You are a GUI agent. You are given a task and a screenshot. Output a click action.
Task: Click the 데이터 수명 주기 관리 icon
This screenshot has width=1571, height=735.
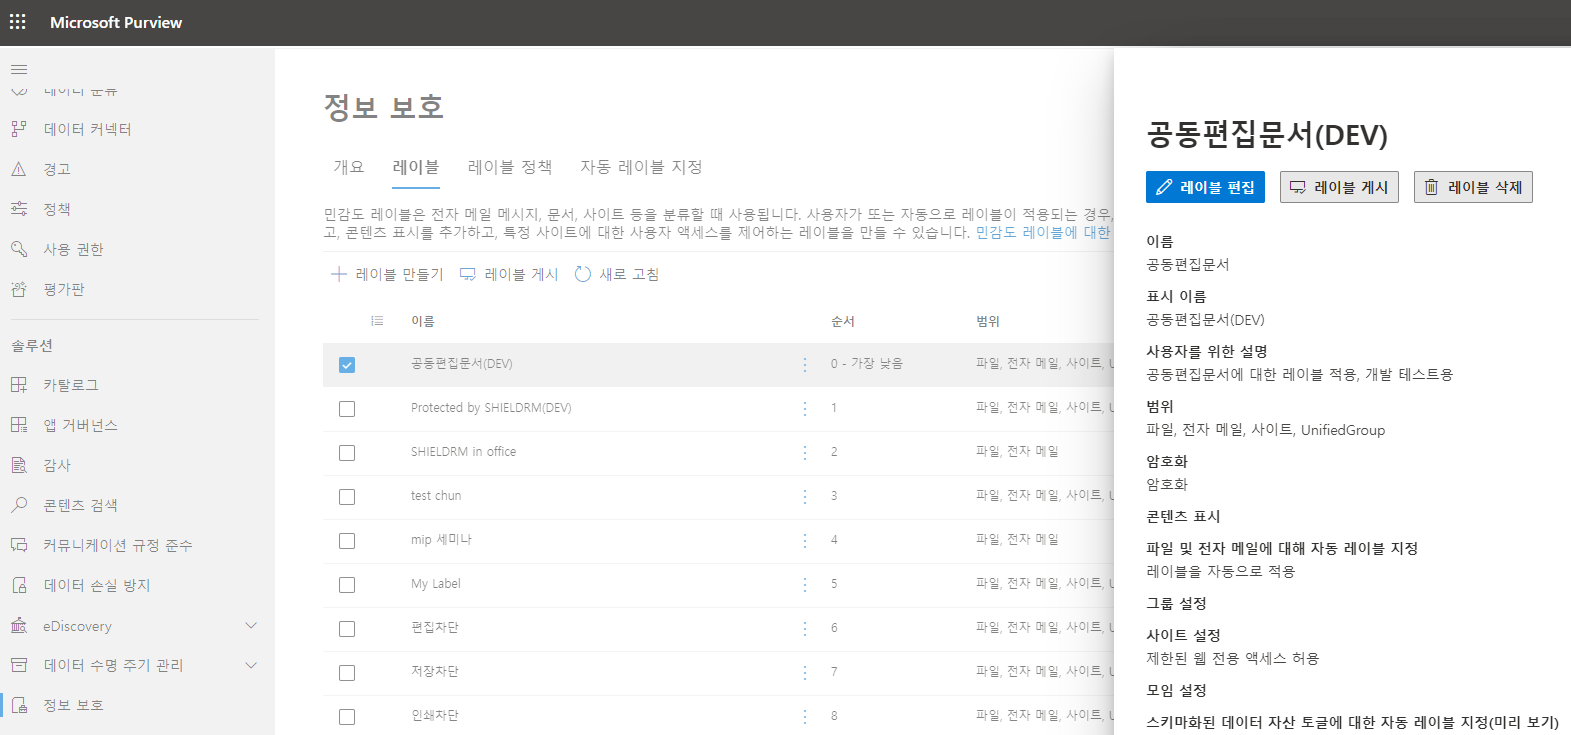tap(19, 665)
